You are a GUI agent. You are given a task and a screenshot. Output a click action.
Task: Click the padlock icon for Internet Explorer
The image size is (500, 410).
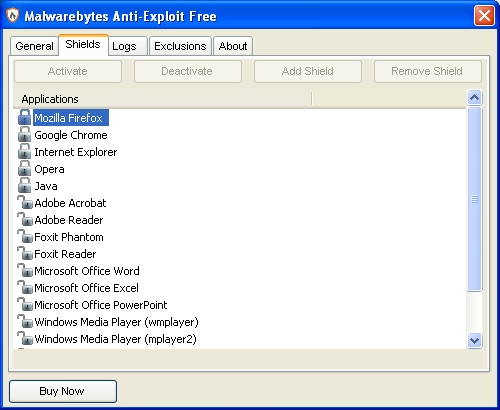click(24, 151)
